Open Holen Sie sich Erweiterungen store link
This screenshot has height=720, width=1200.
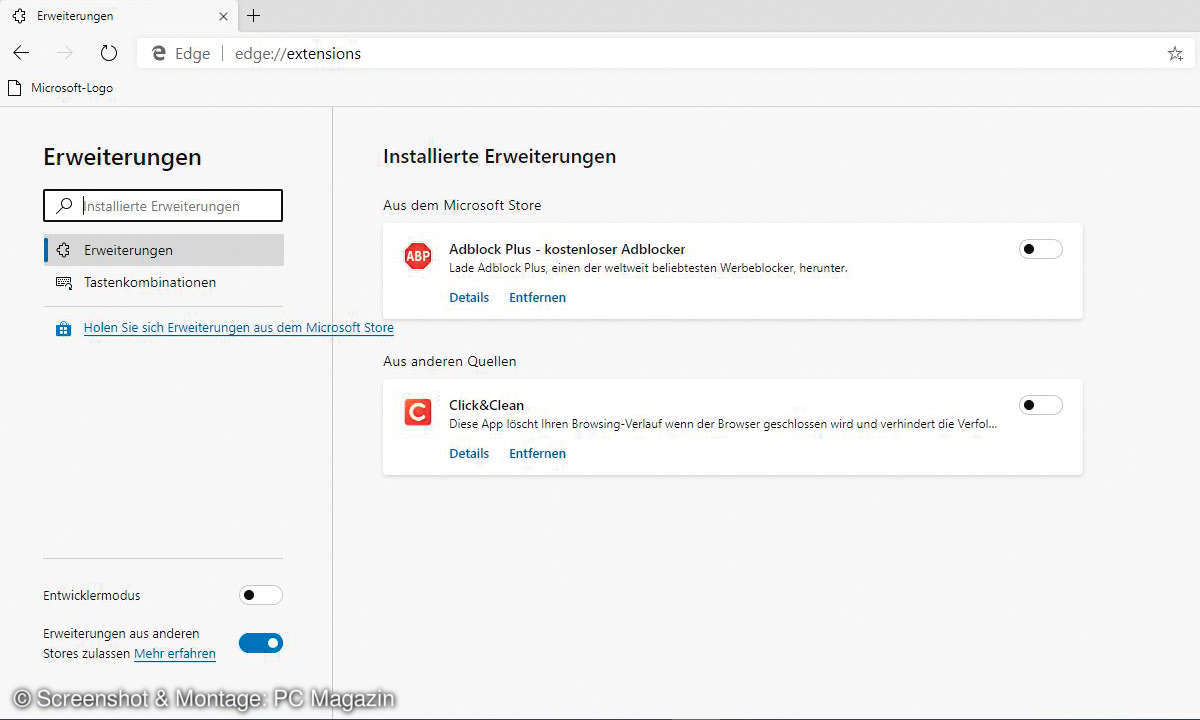pos(238,328)
